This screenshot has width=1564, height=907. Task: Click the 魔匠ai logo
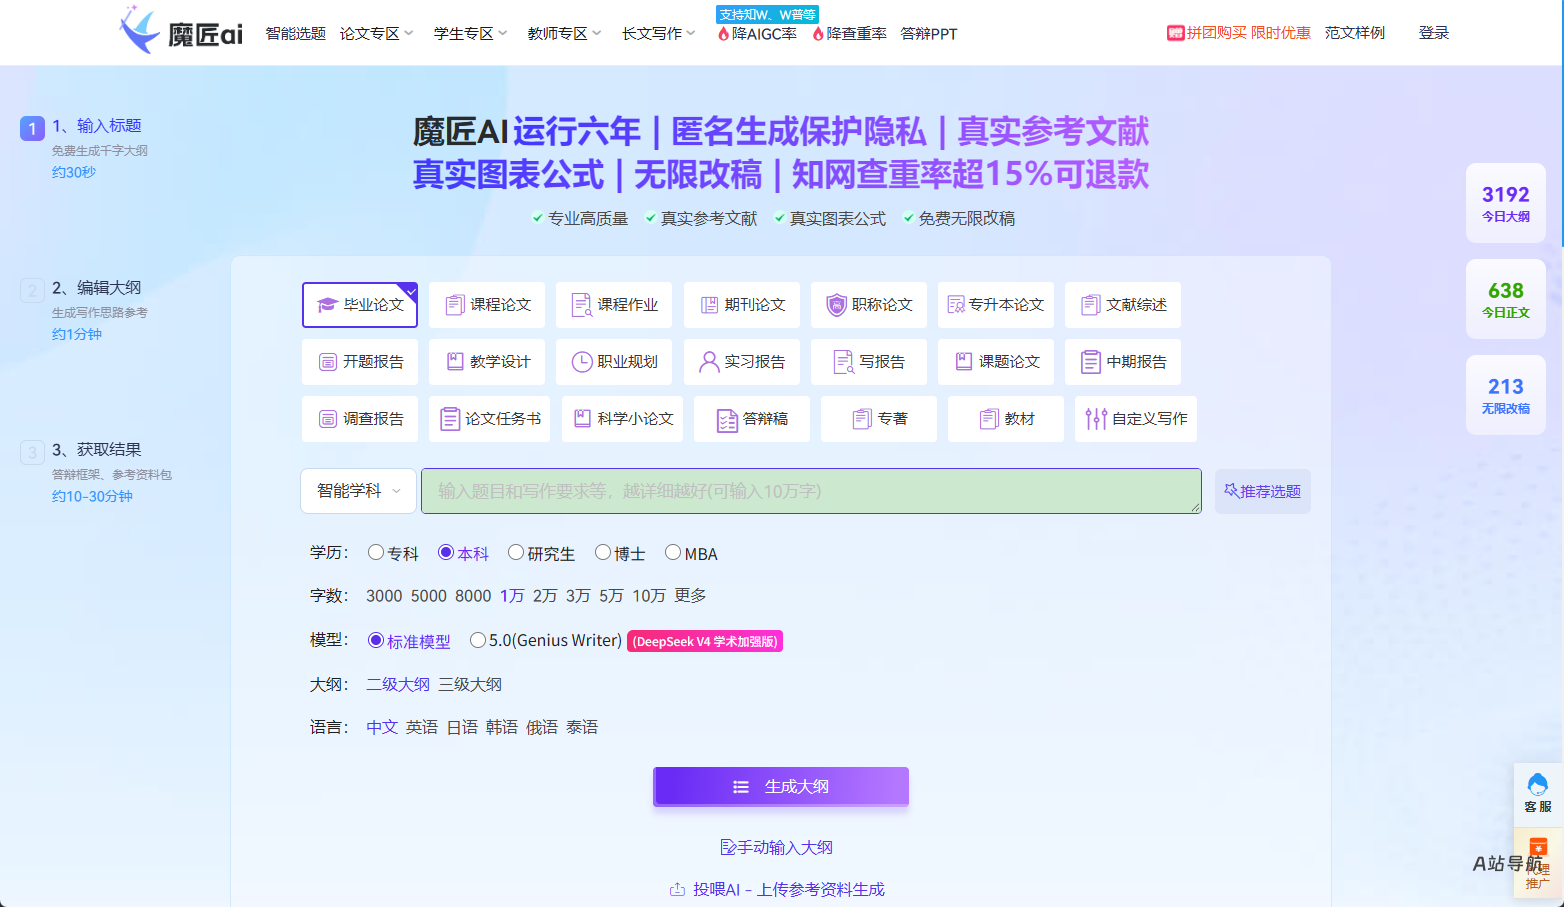181,30
